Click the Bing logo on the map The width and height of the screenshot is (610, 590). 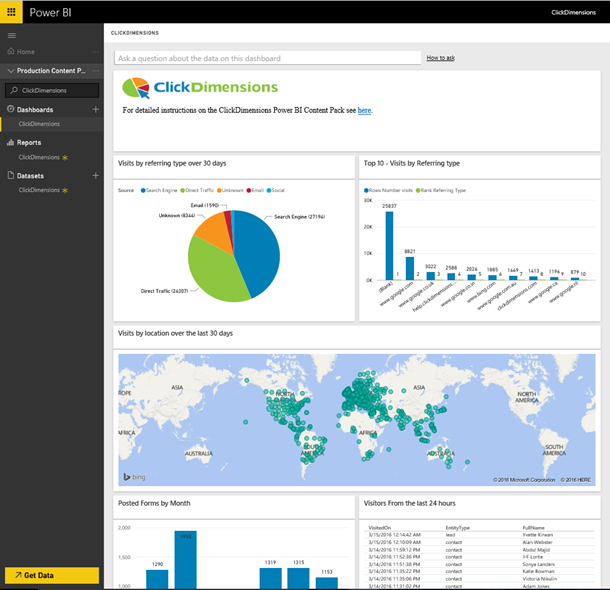click(134, 477)
